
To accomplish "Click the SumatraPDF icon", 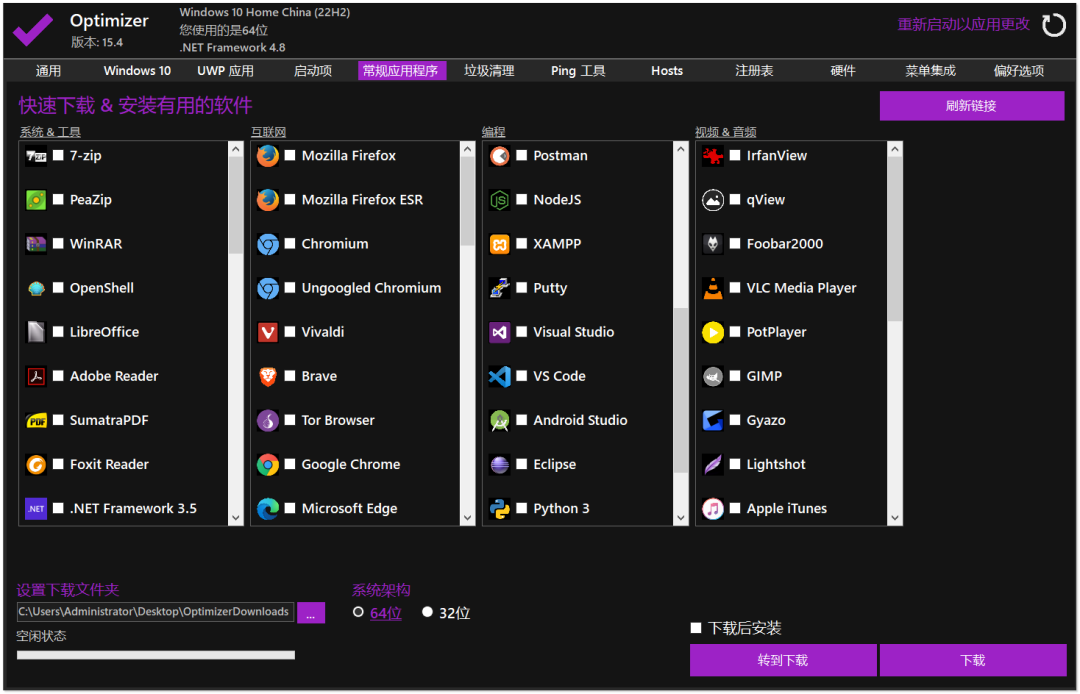I will (36, 421).
